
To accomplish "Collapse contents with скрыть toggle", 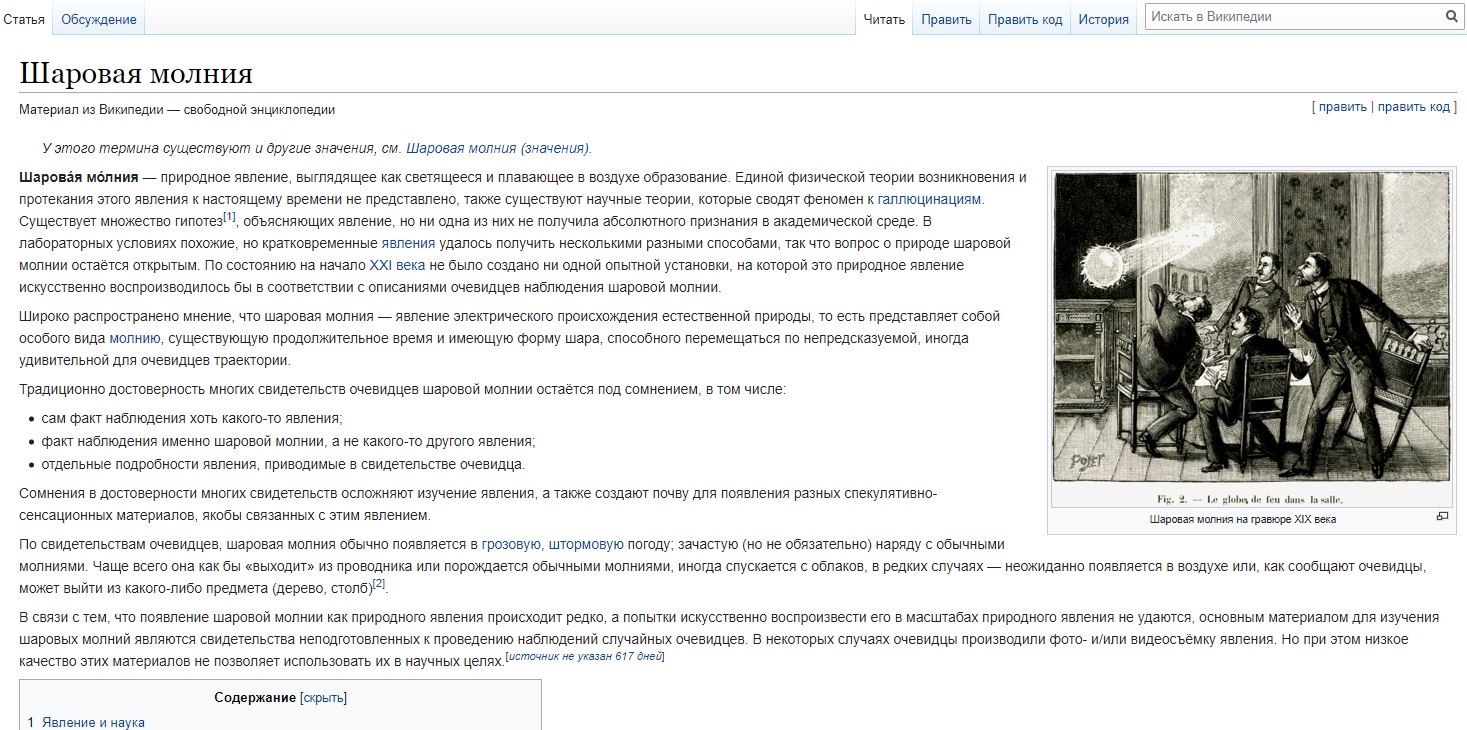I will point(323,697).
